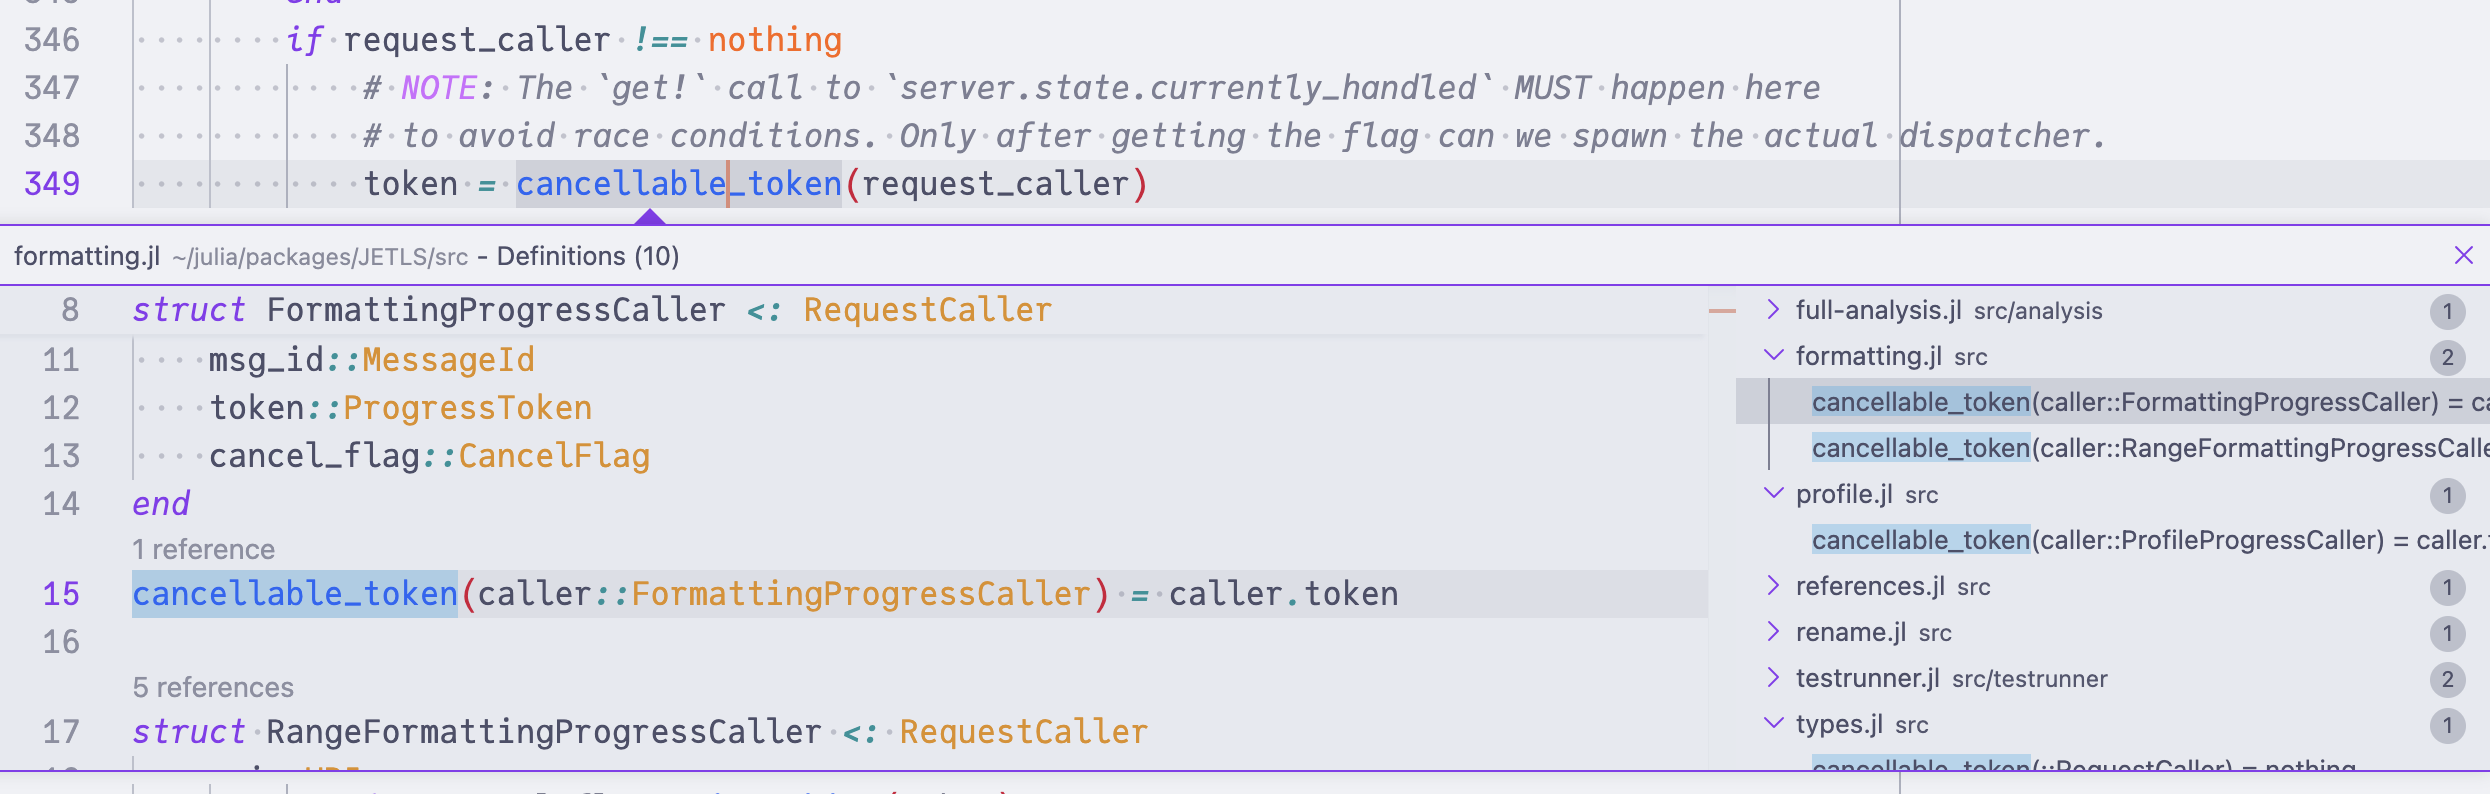Click the formatting.jl count badge showing 2
This screenshot has height=794, width=2490.
tap(2447, 357)
